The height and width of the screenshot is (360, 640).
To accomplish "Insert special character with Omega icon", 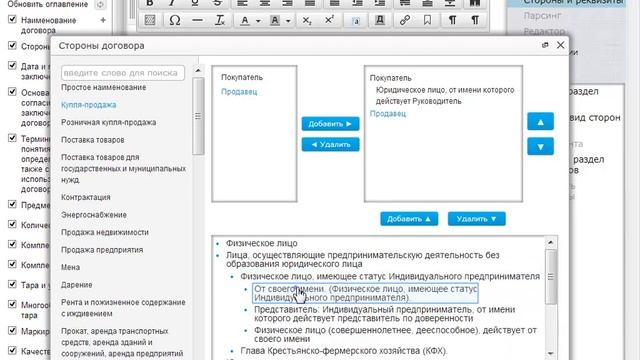I will (x=175, y=20).
